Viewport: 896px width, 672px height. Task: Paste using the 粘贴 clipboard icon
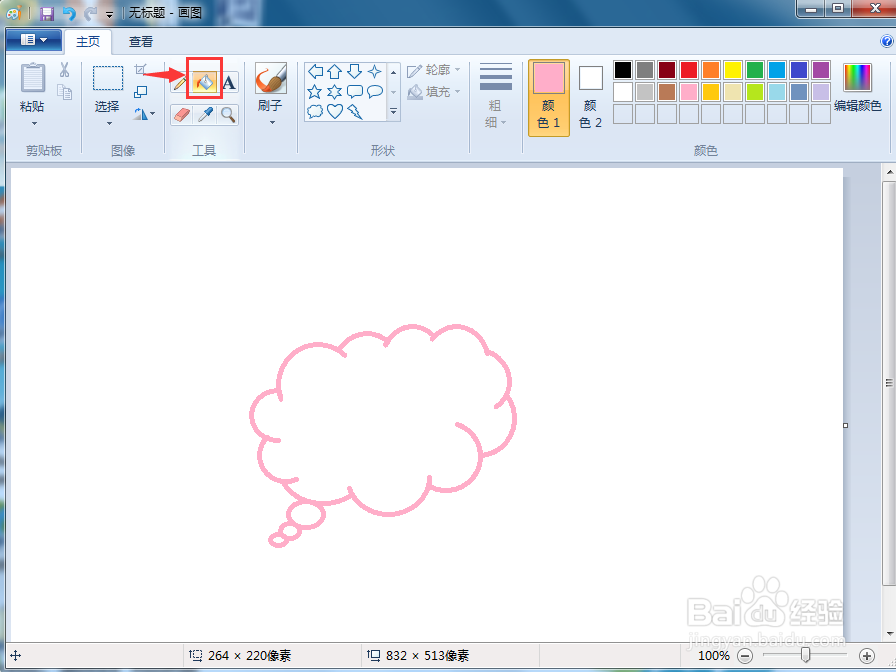[33, 78]
